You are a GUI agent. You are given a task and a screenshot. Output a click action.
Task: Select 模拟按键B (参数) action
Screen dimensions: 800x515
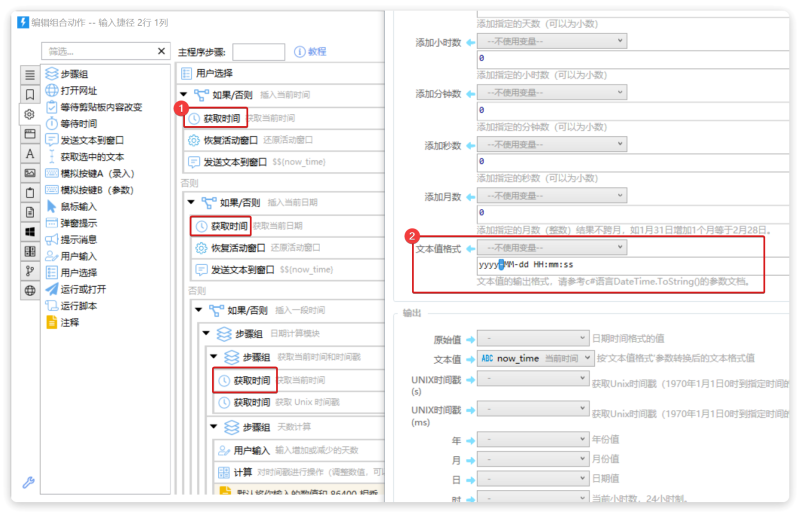pos(90,190)
